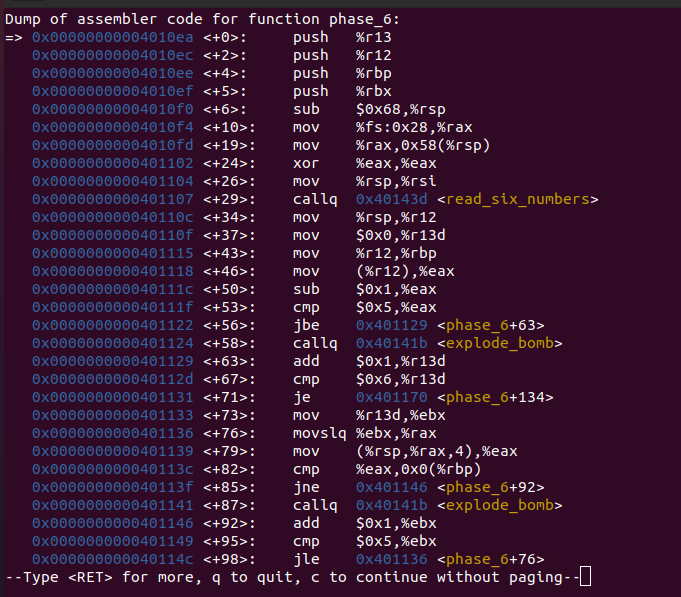
Task: Click the operand '%fs:0x28,%rax'
Action: point(414,127)
